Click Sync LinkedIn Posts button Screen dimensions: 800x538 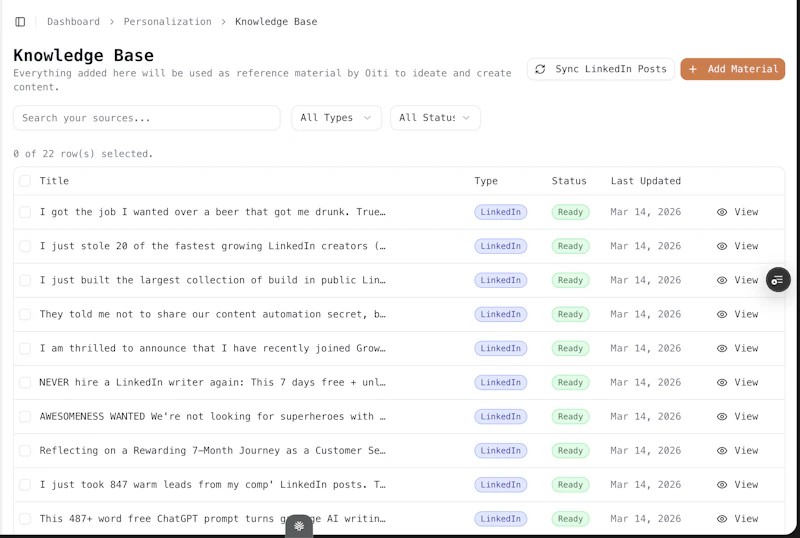(x=601, y=69)
